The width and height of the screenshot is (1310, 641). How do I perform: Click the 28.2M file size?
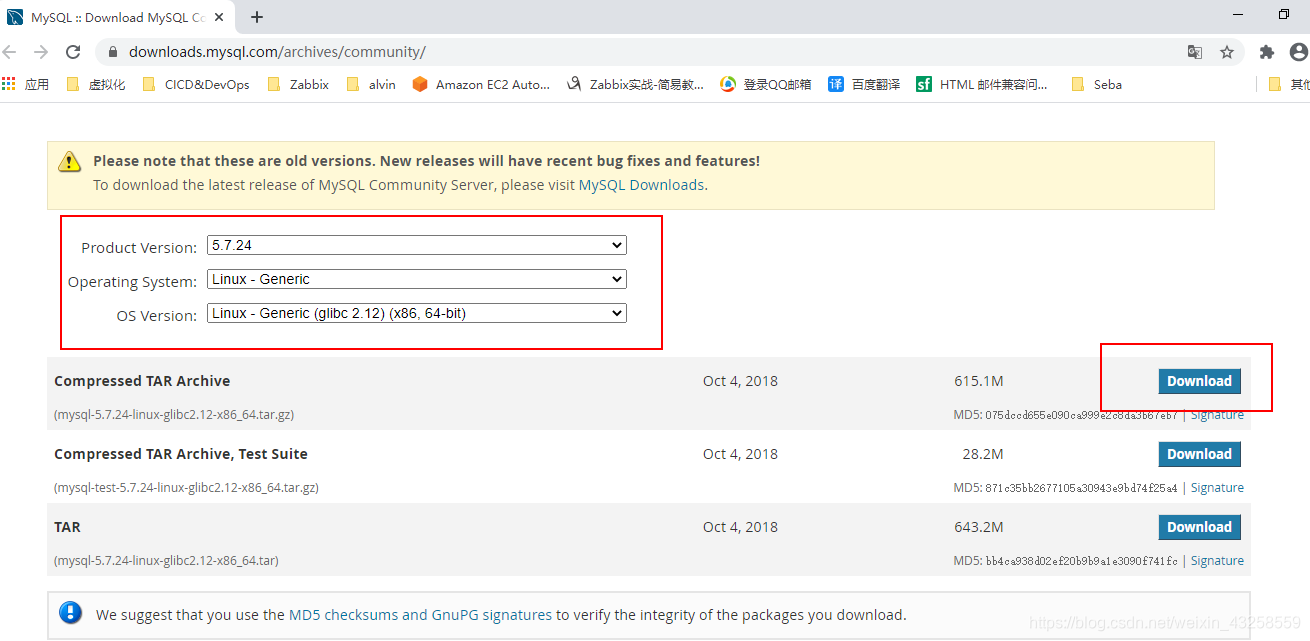click(x=983, y=454)
